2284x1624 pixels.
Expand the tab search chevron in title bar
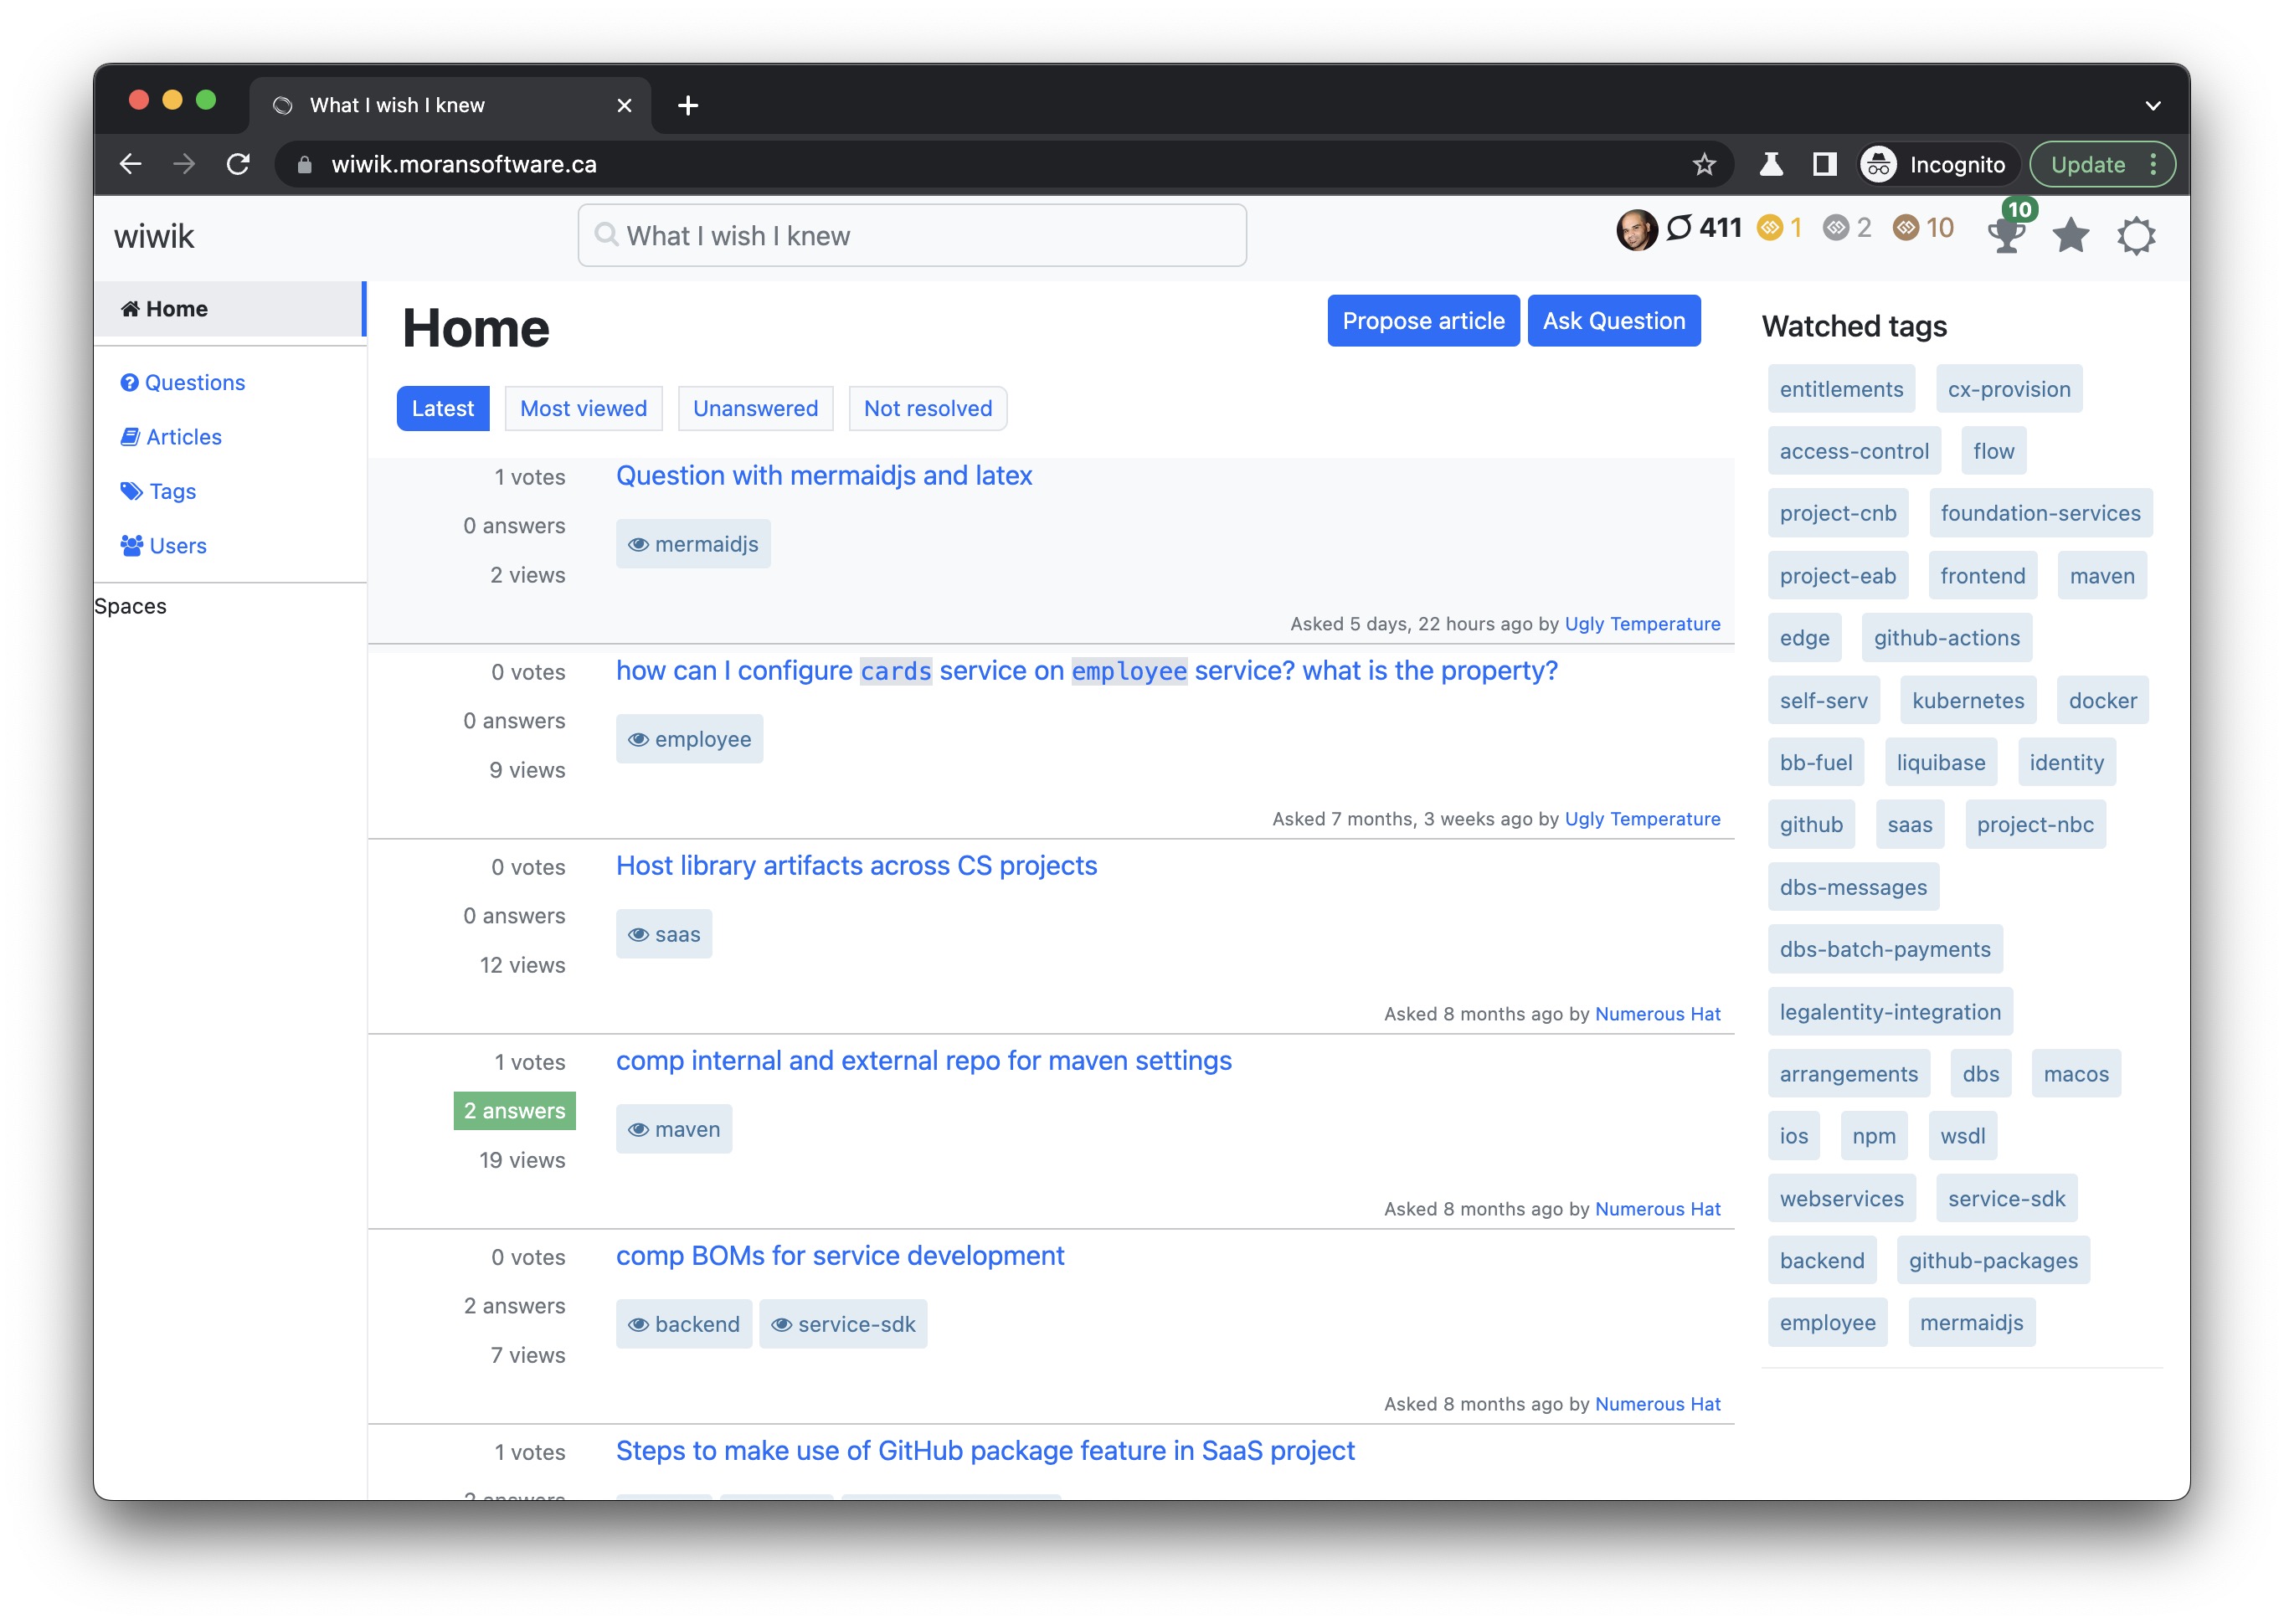pyautogui.click(x=2153, y=105)
